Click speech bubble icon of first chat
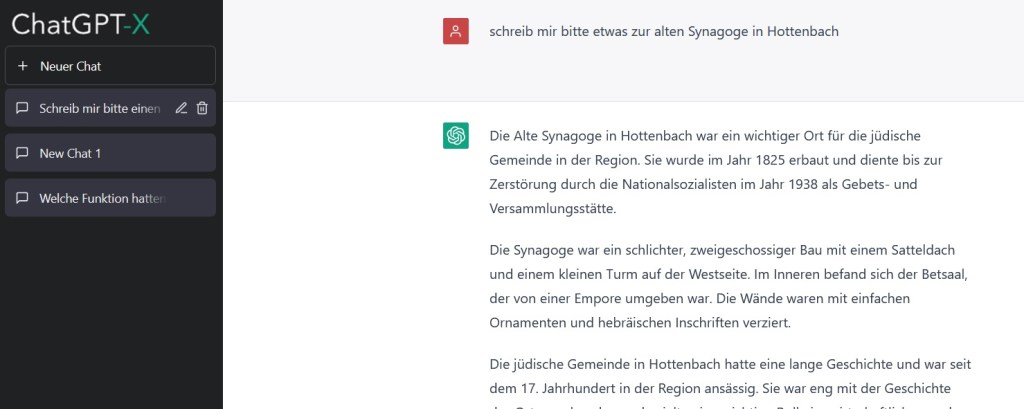 [x=23, y=108]
